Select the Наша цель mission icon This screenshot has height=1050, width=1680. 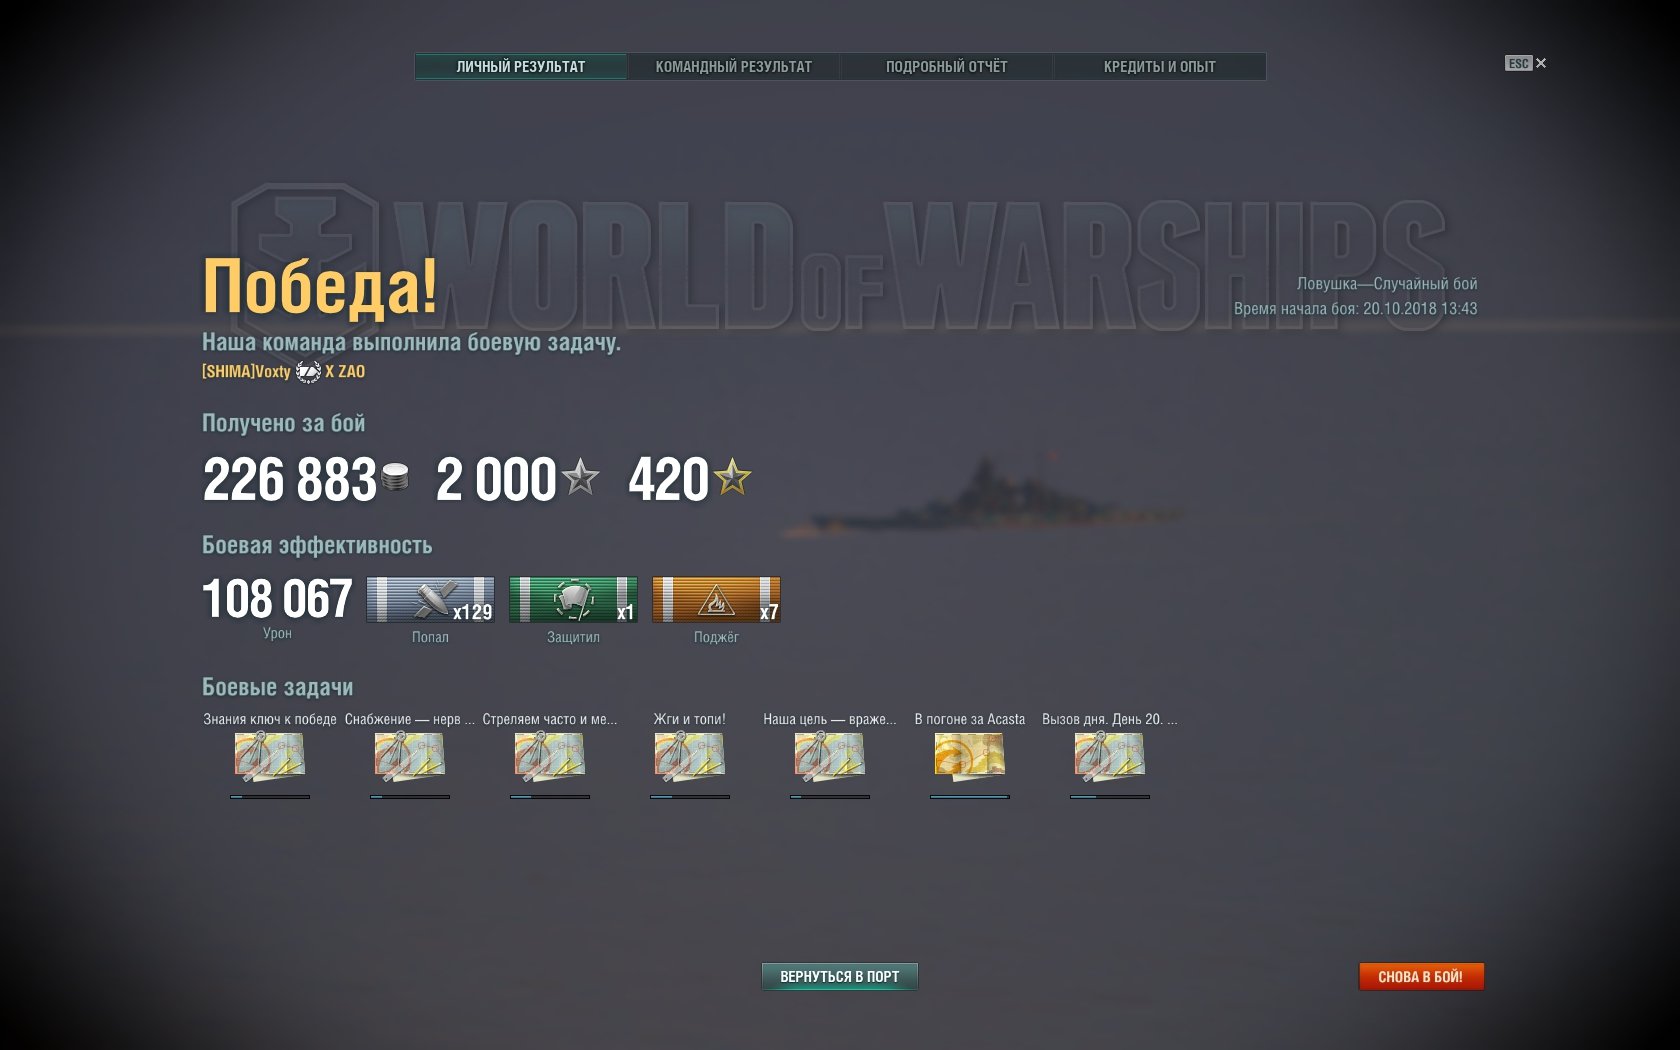coord(830,756)
